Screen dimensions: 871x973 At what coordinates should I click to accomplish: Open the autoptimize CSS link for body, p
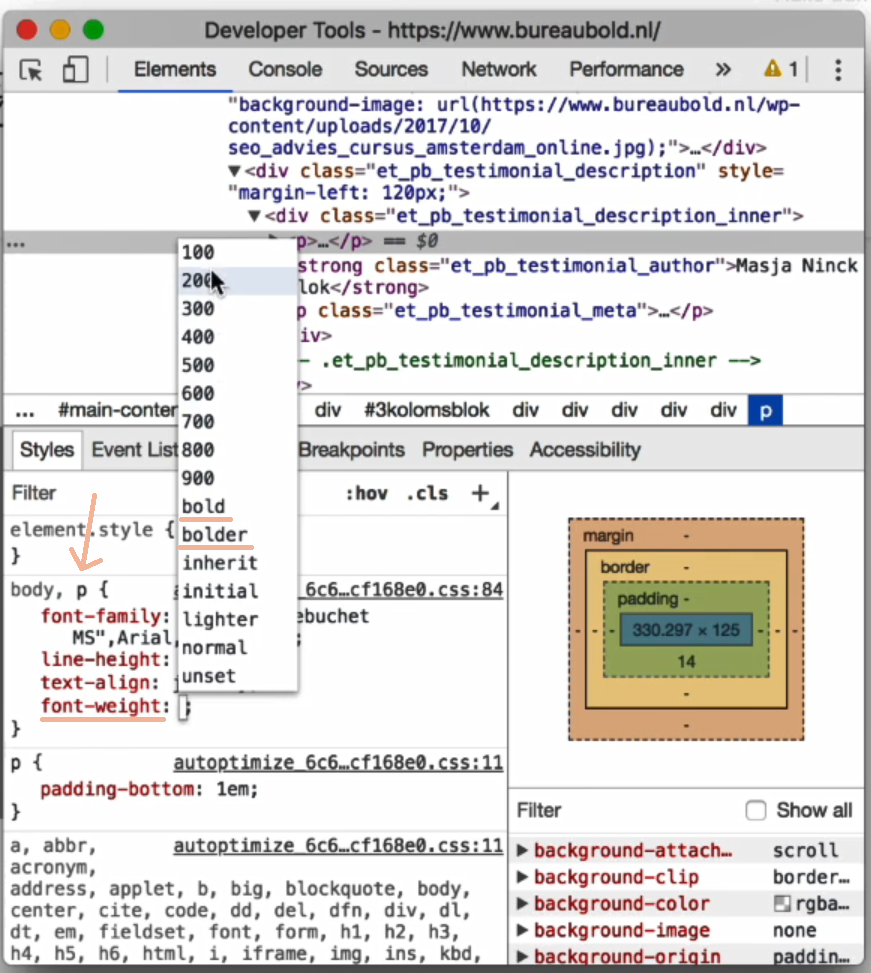[400, 590]
